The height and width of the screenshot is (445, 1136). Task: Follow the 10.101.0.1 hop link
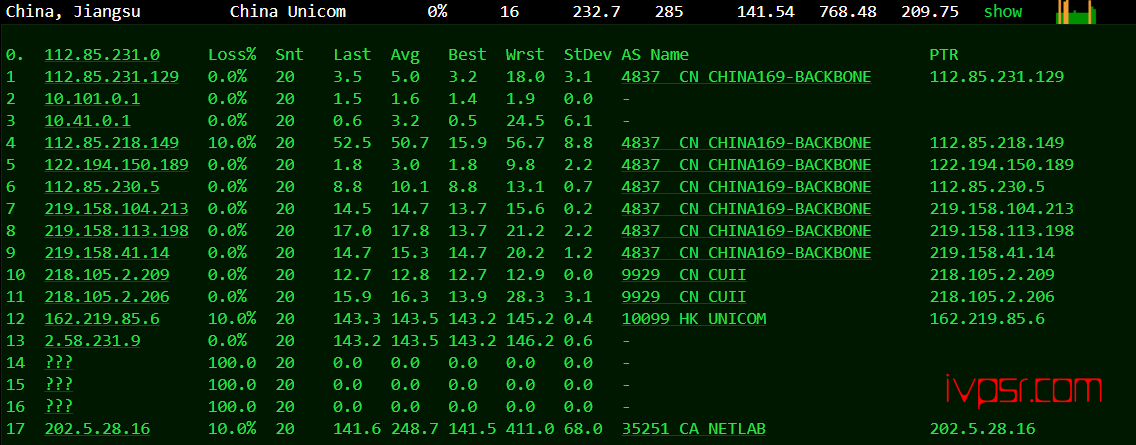[x=92, y=99]
